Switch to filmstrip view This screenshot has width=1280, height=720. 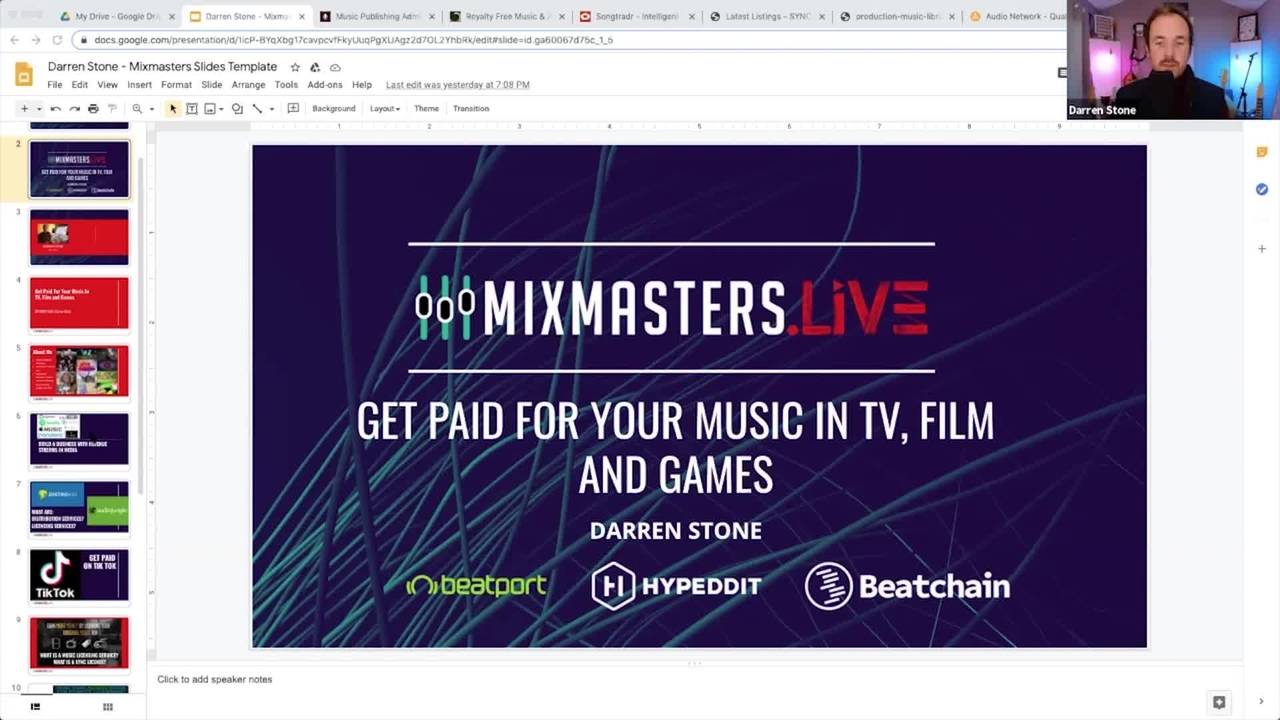point(35,706)
